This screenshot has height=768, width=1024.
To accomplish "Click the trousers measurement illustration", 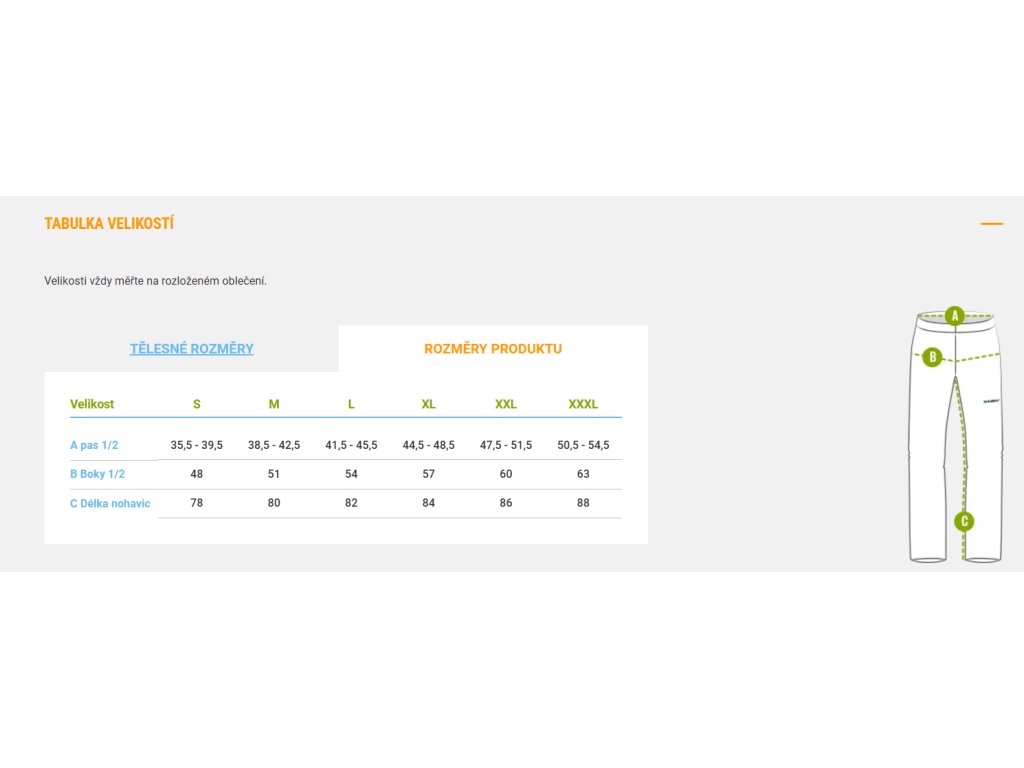I will tap(955, 434).
